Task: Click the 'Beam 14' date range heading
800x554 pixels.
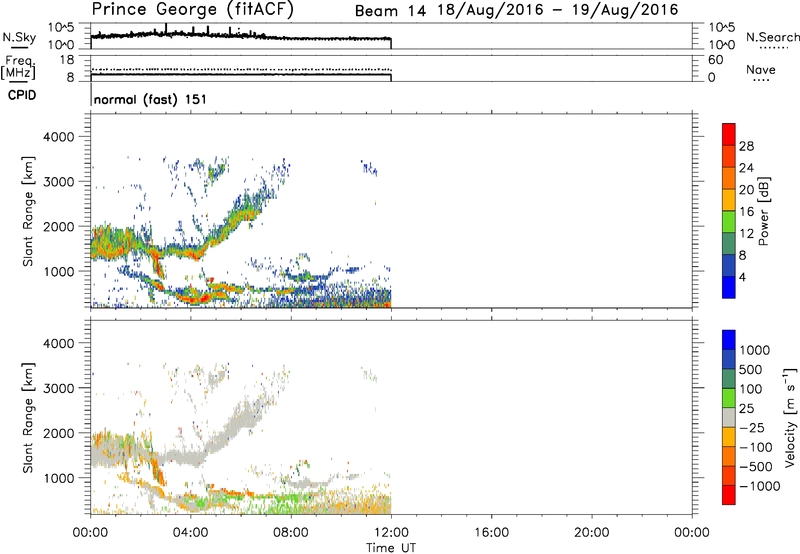Action: coord(516,10)
